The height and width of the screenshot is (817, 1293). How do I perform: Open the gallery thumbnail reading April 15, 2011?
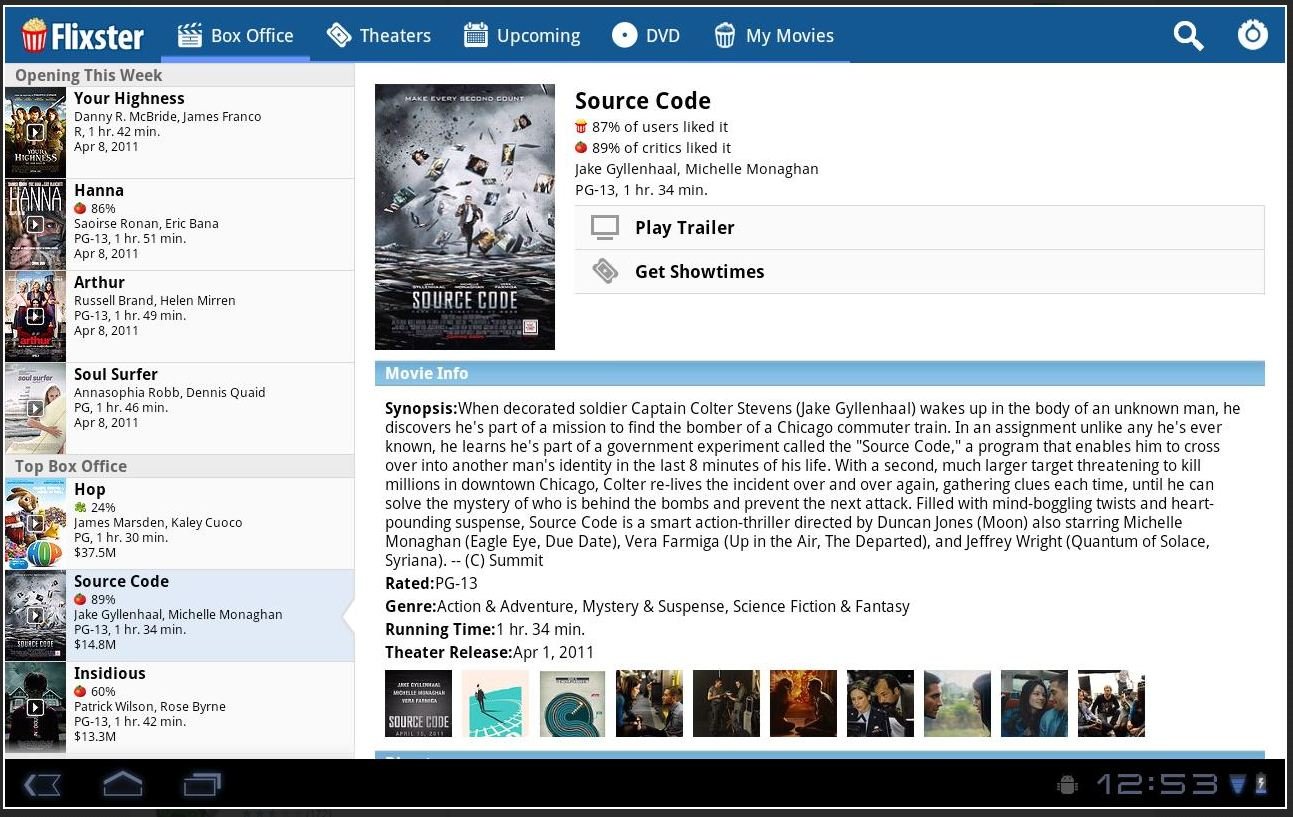(x=418, y=703)
